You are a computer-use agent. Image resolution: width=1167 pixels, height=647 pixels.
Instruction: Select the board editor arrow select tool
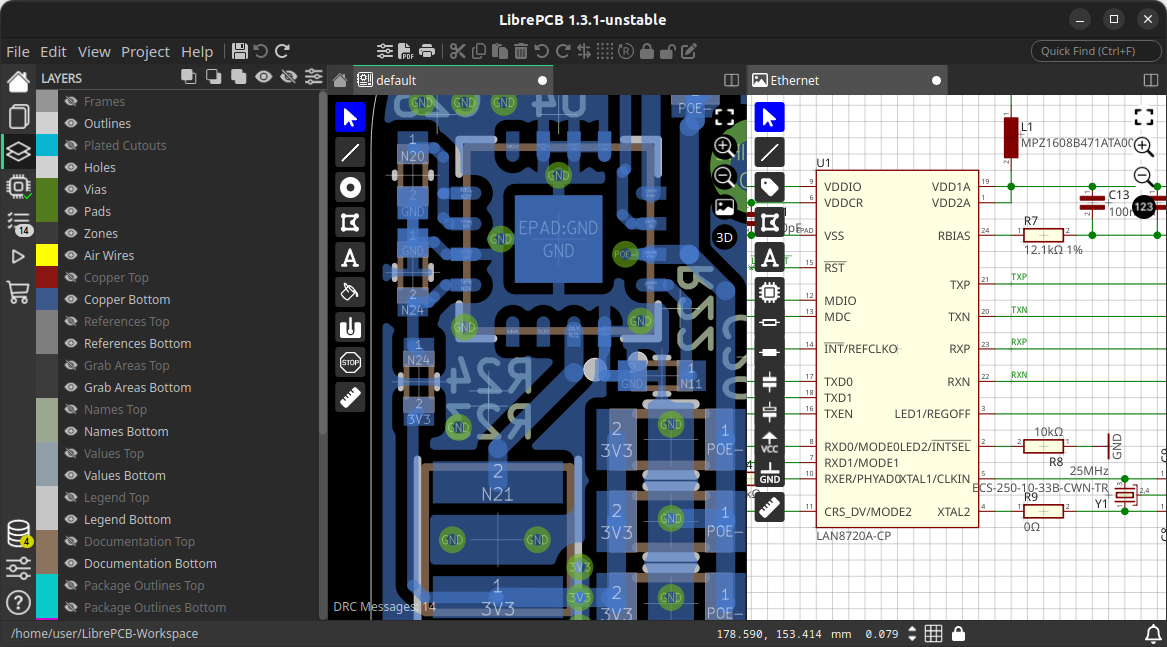(350, 117)
